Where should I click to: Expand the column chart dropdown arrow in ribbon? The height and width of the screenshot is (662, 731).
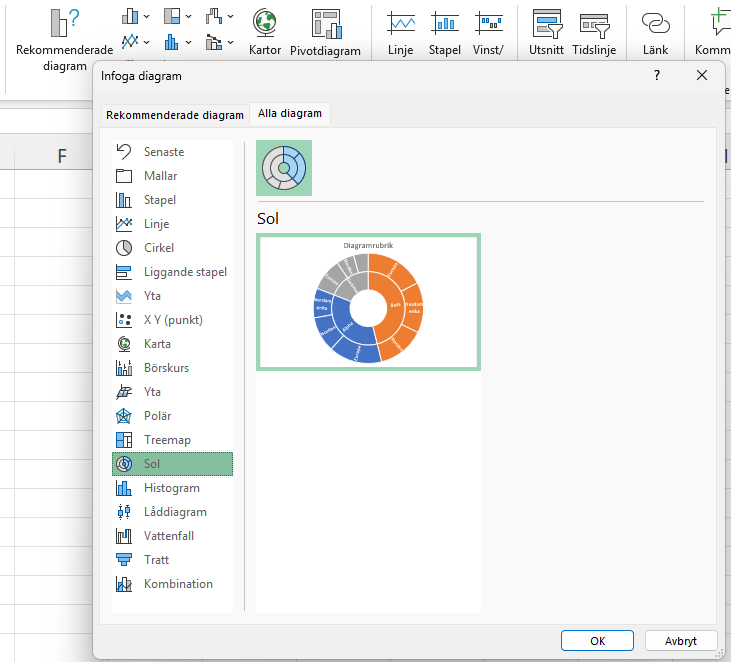pyautogui.click(x=147, y=17)
